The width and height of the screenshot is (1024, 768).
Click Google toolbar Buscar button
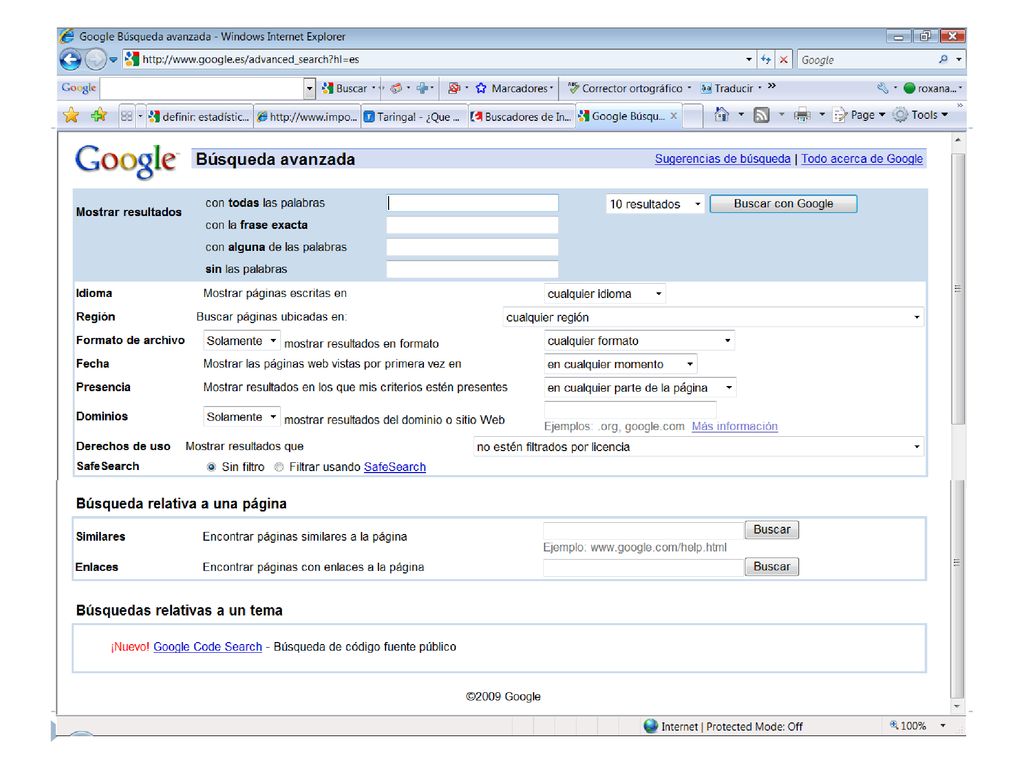(345, 88)
